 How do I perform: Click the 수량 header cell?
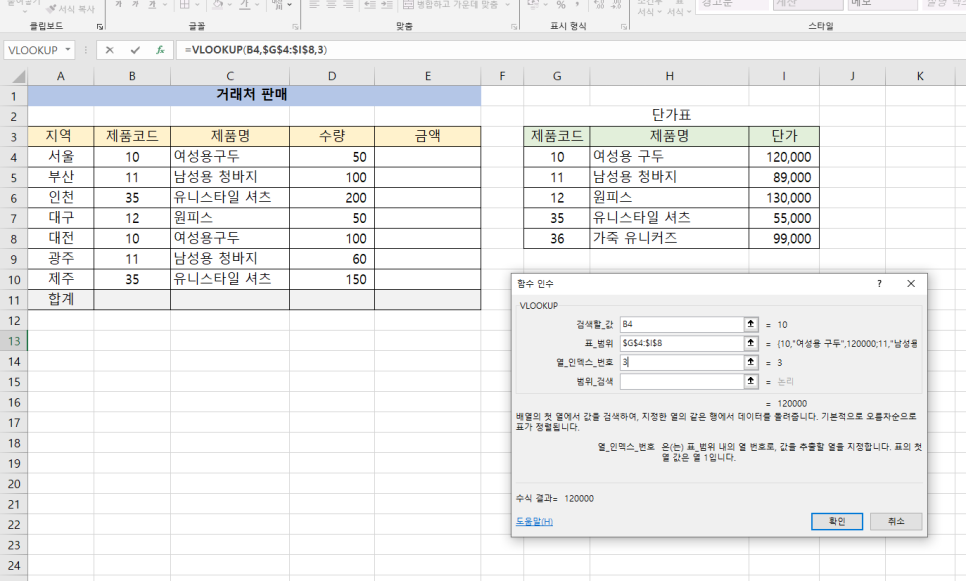(x=332, y=136)
